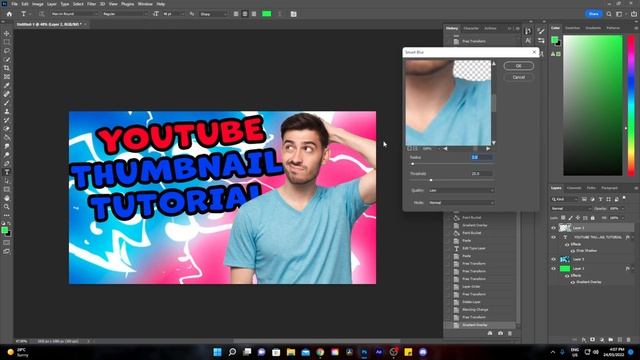Hide the top selected layer's eye

click(x=553, y=228)
